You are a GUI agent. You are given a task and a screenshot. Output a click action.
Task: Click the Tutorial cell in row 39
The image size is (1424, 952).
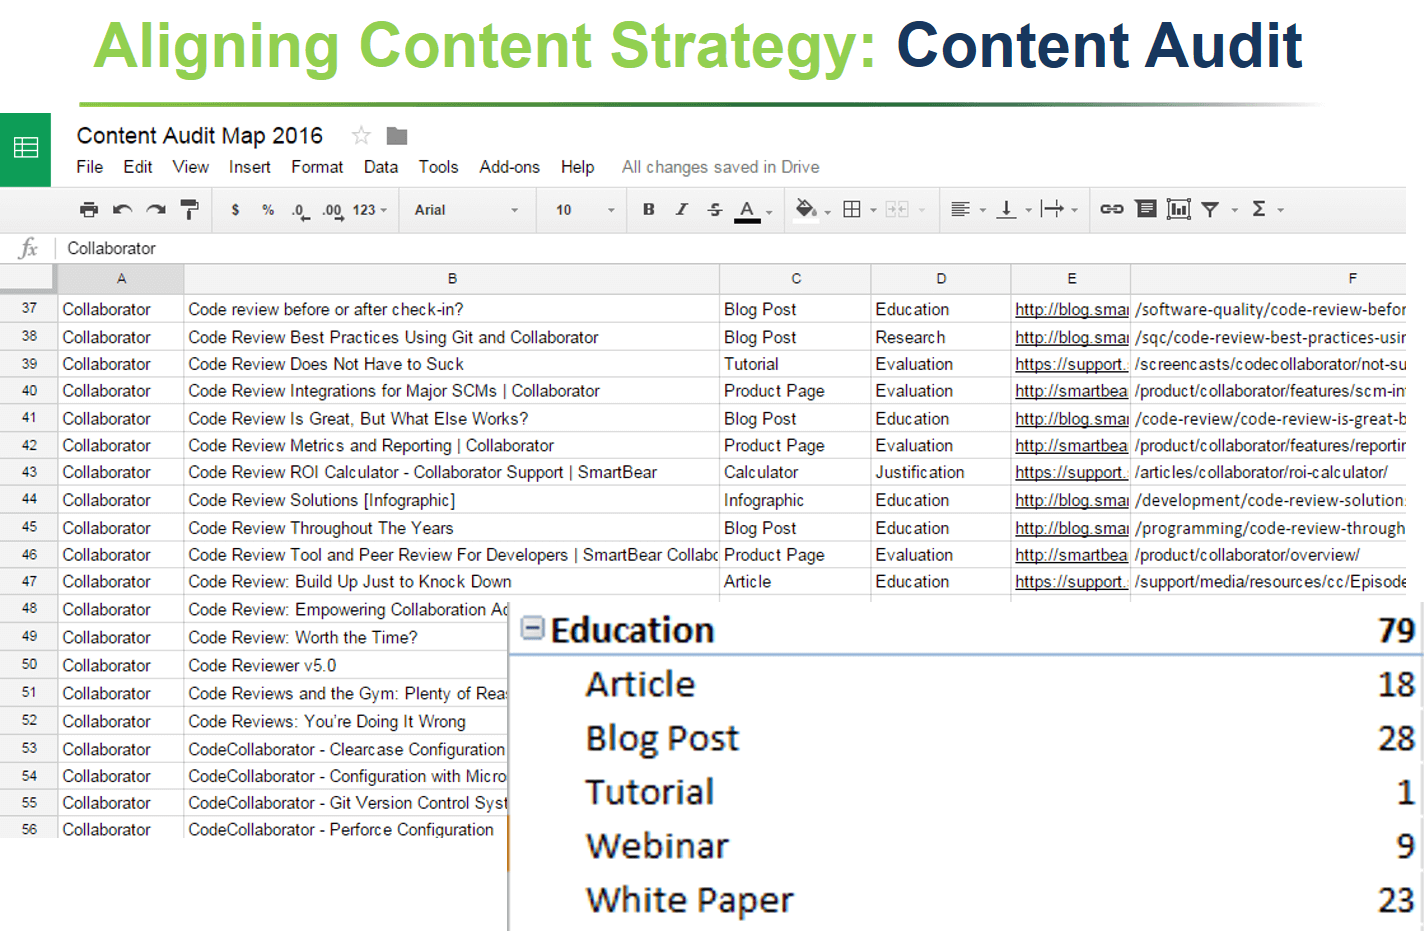[796, 364]
